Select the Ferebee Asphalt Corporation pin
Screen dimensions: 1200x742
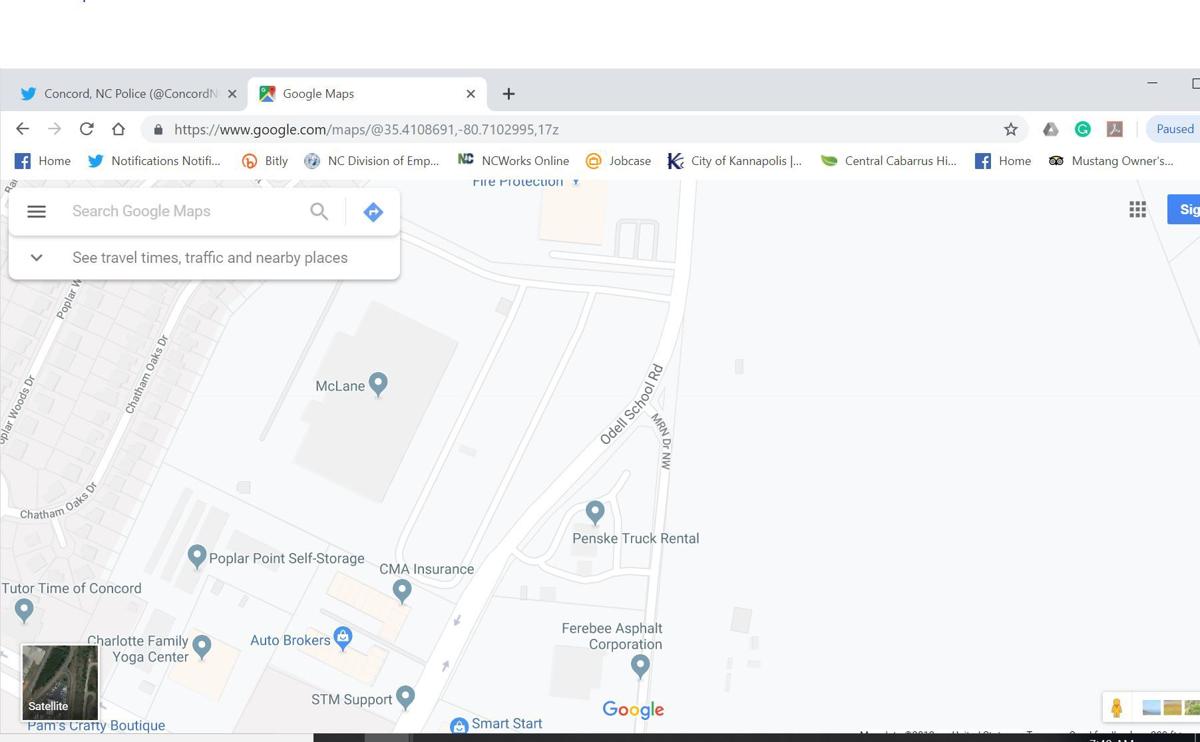point(640,664)
